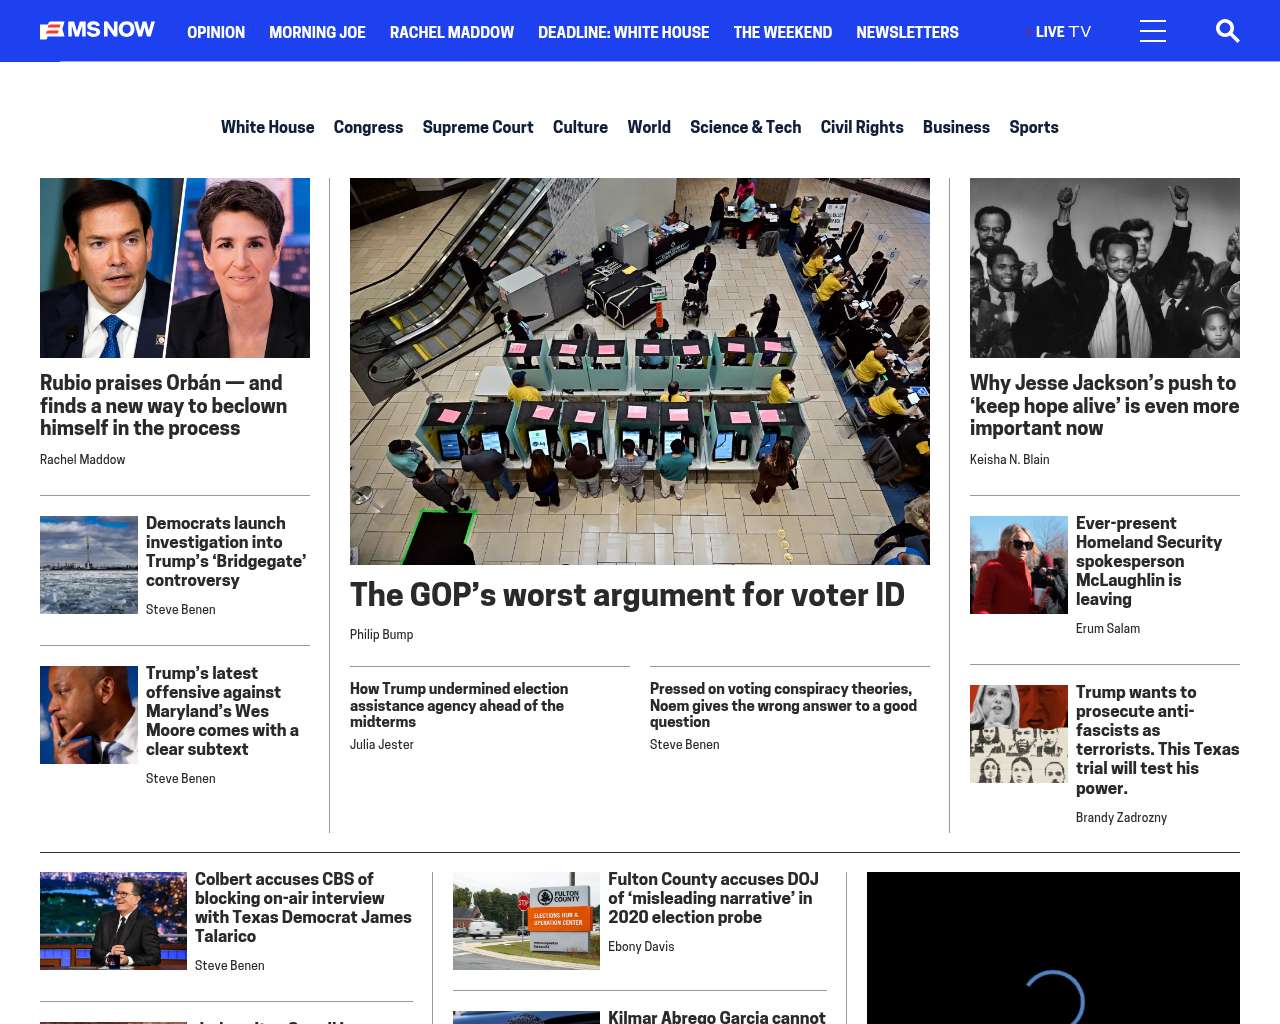Viewport: 1280px width, 1024px height.
Task: Switch to the White House topic
Action: 267,127
